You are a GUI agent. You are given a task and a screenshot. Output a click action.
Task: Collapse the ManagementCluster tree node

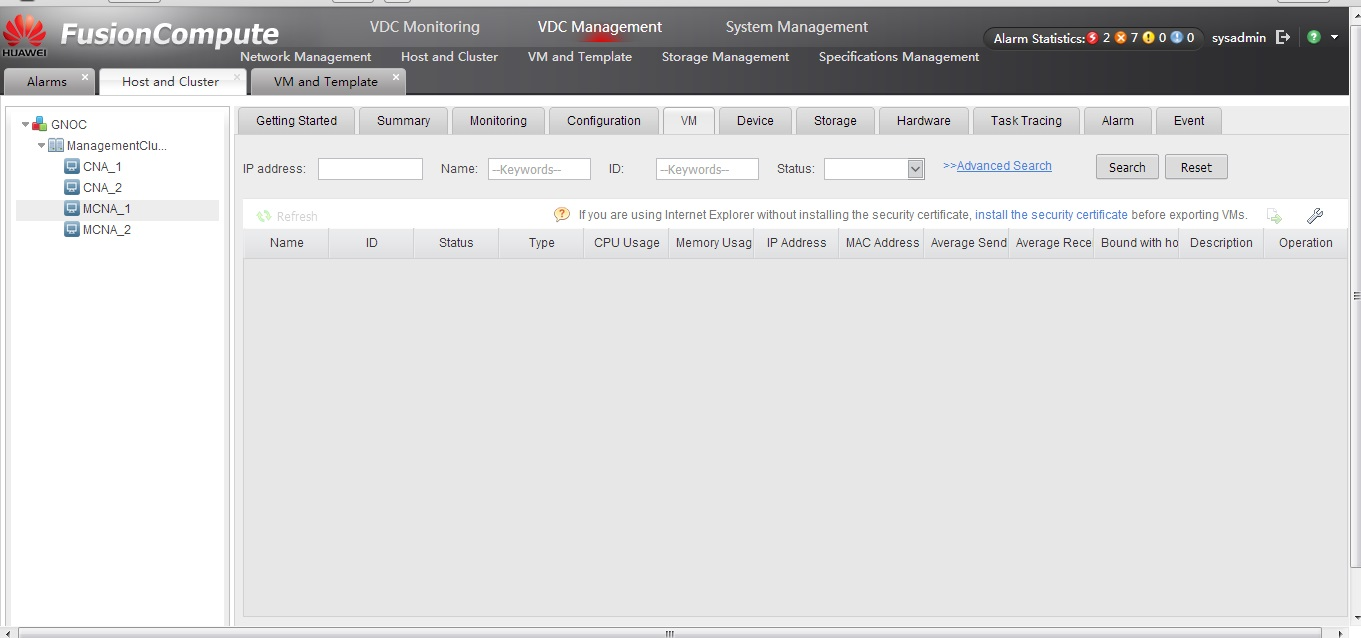[x=41, y=146]
